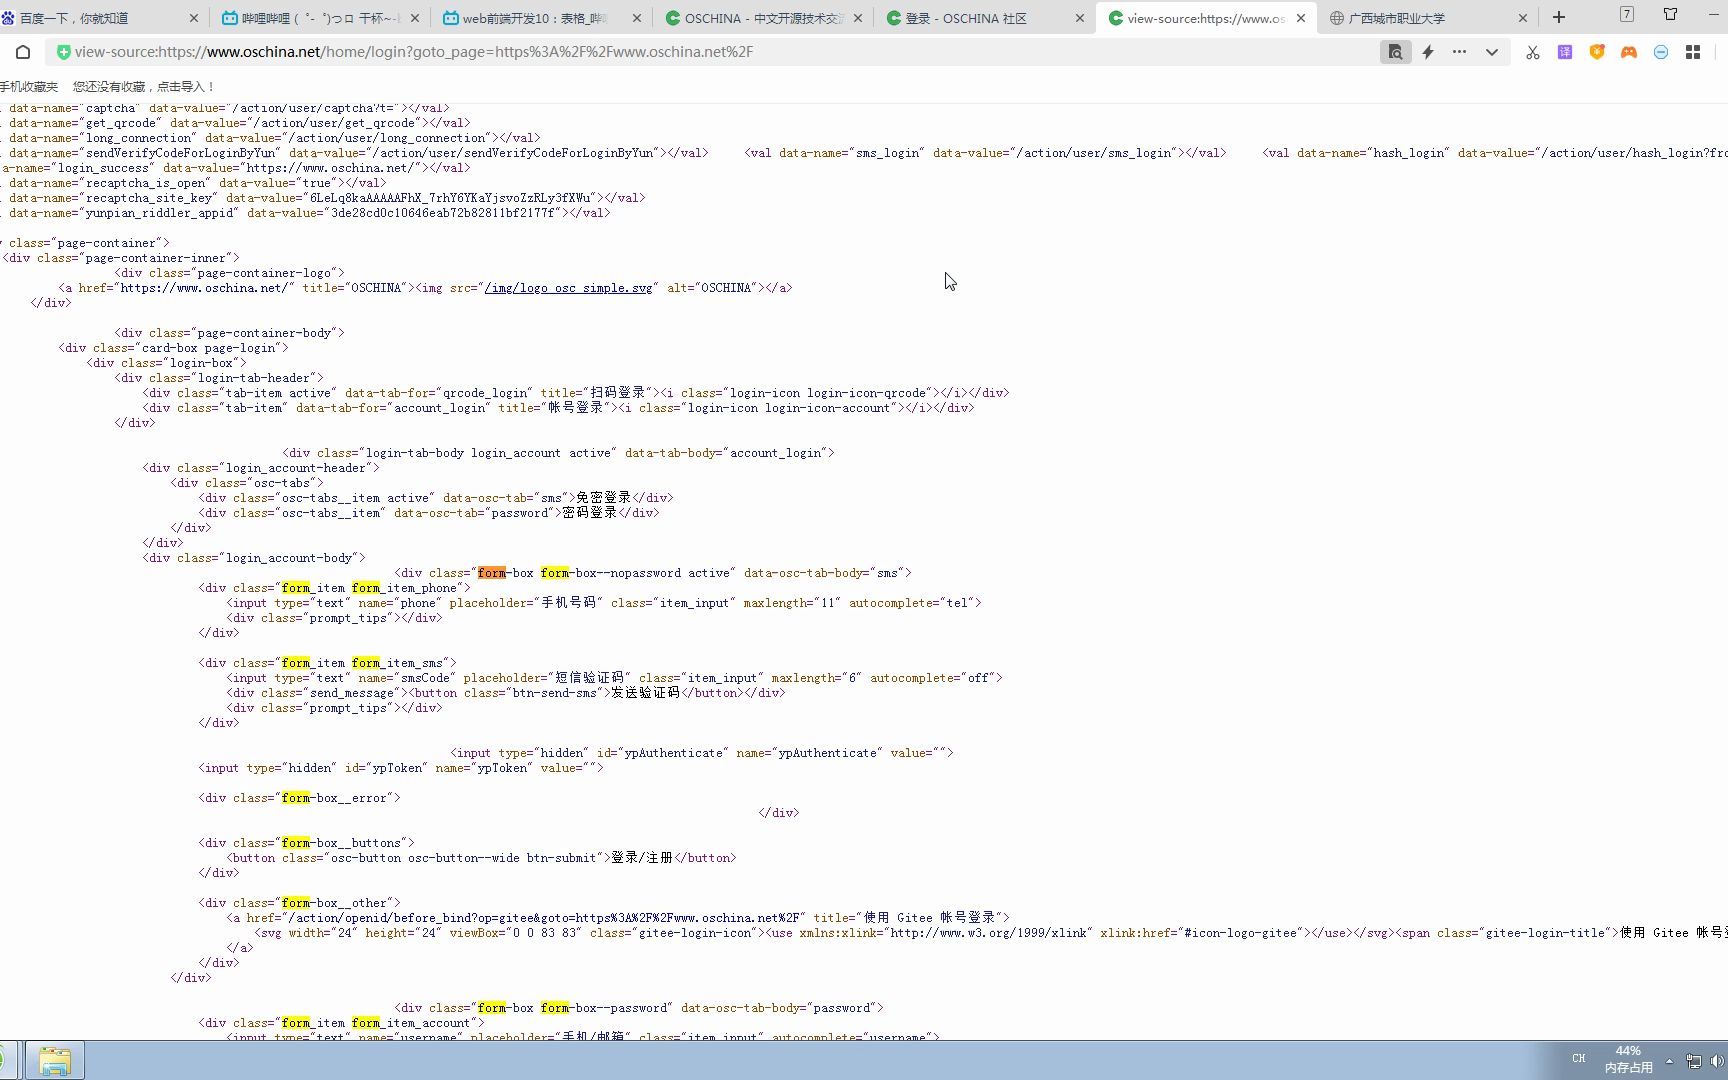Click the 使用 Gitee 帐号登录 title text
Viewport: 1728px width, 1080px height.
click(x=930, y=918)
